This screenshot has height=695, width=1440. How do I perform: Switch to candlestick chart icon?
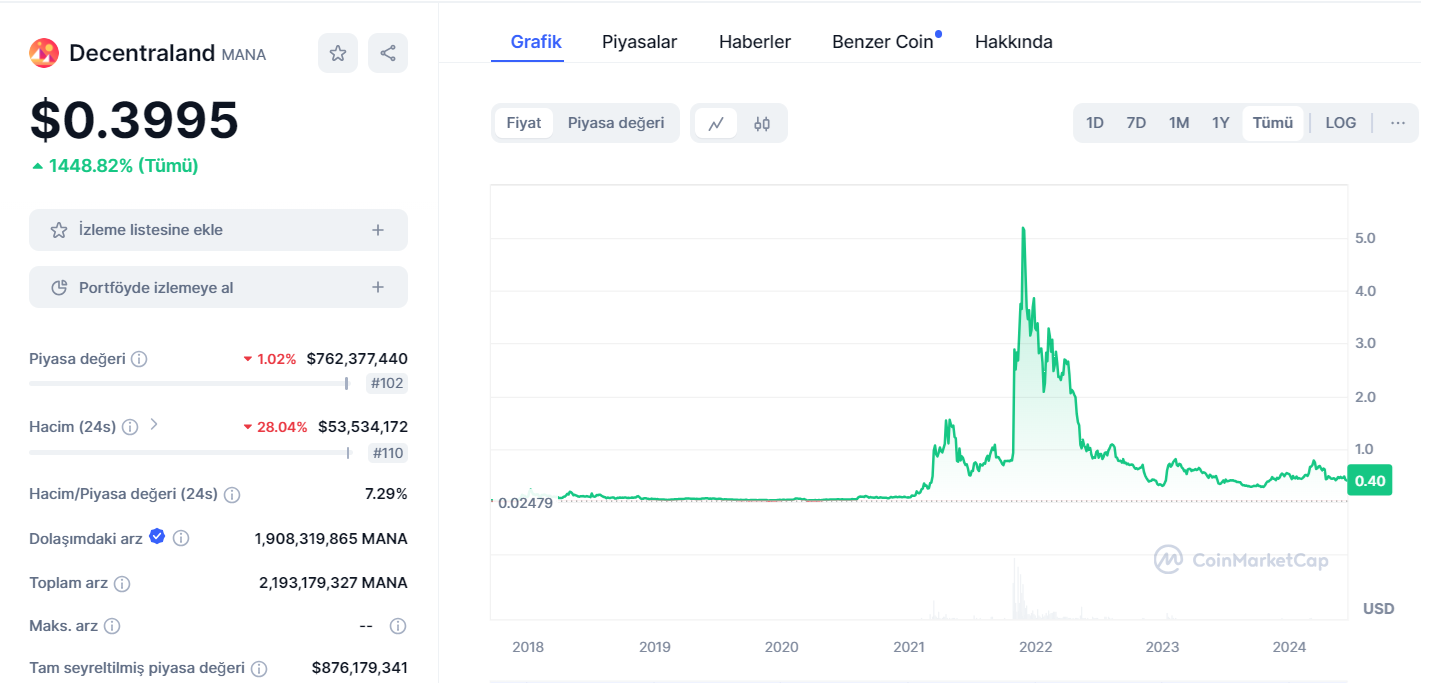(762, 123)
